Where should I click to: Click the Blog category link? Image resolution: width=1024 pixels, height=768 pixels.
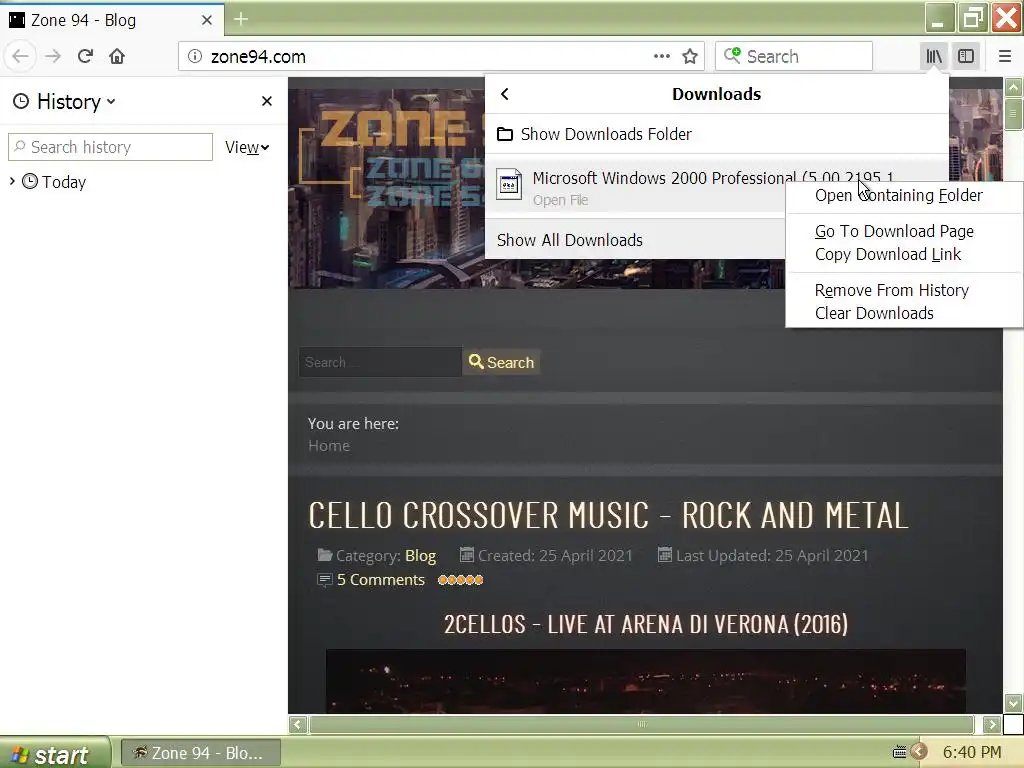tap(420, 556)
